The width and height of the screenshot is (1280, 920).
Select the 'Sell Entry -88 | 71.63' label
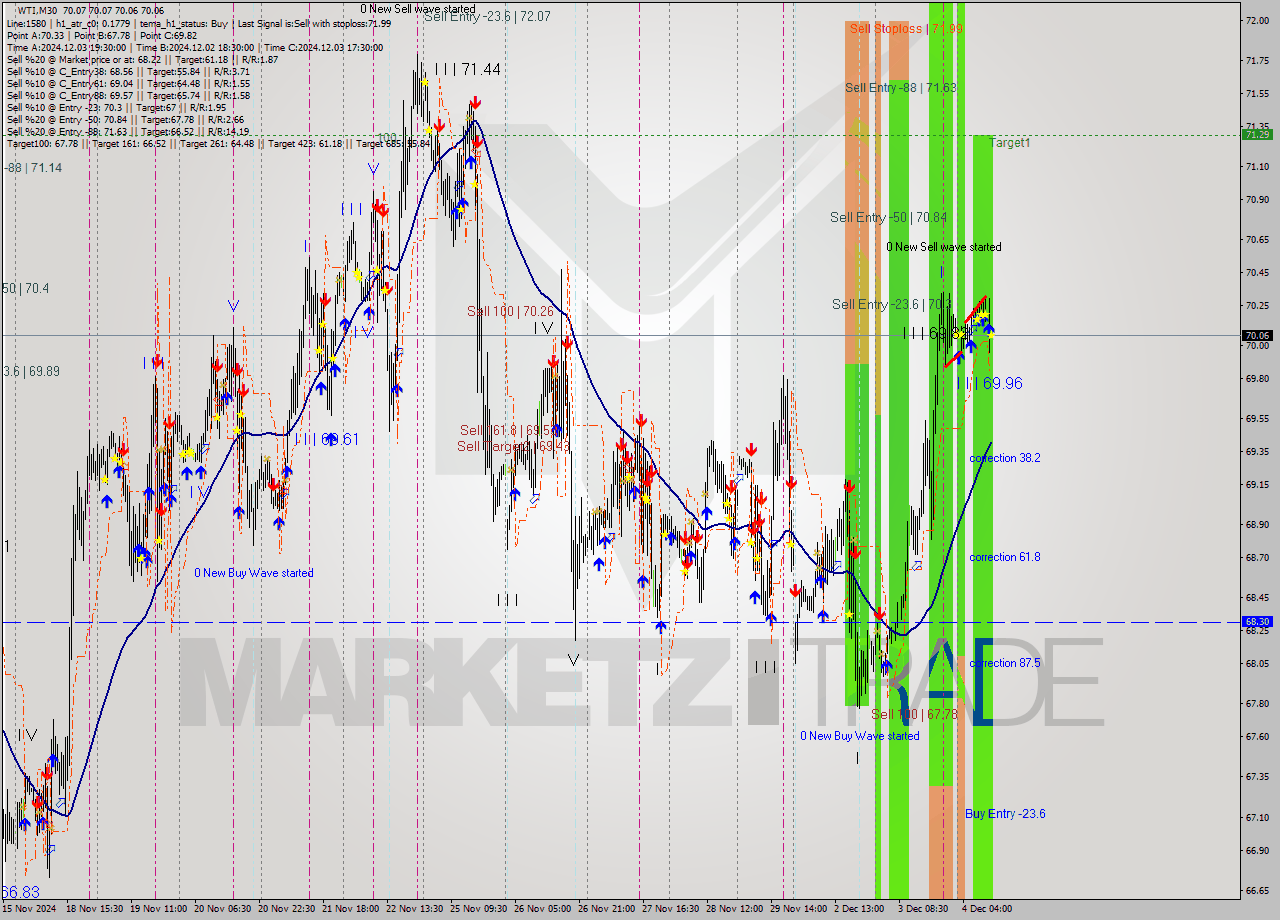coord(901,88)
